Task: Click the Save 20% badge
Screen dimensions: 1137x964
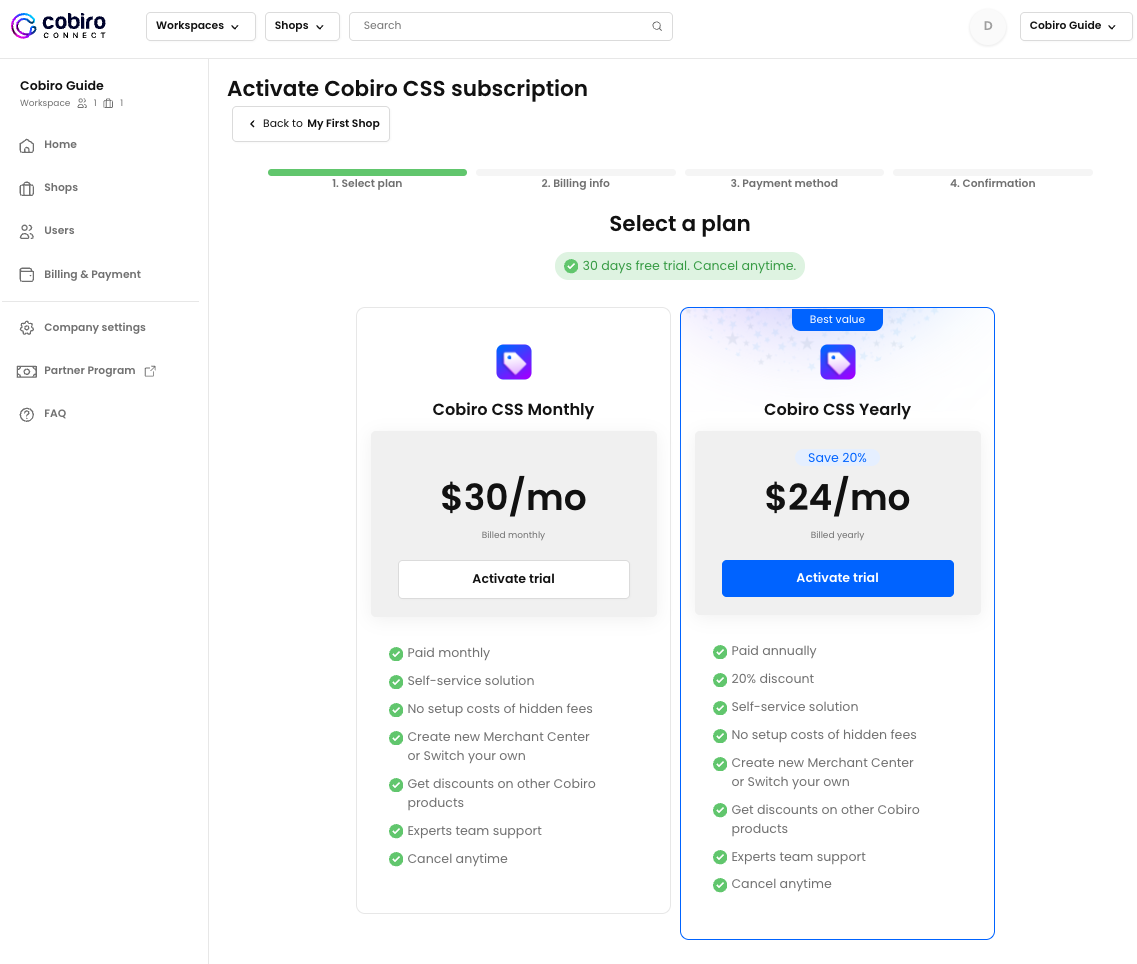Action: point(838,458)
